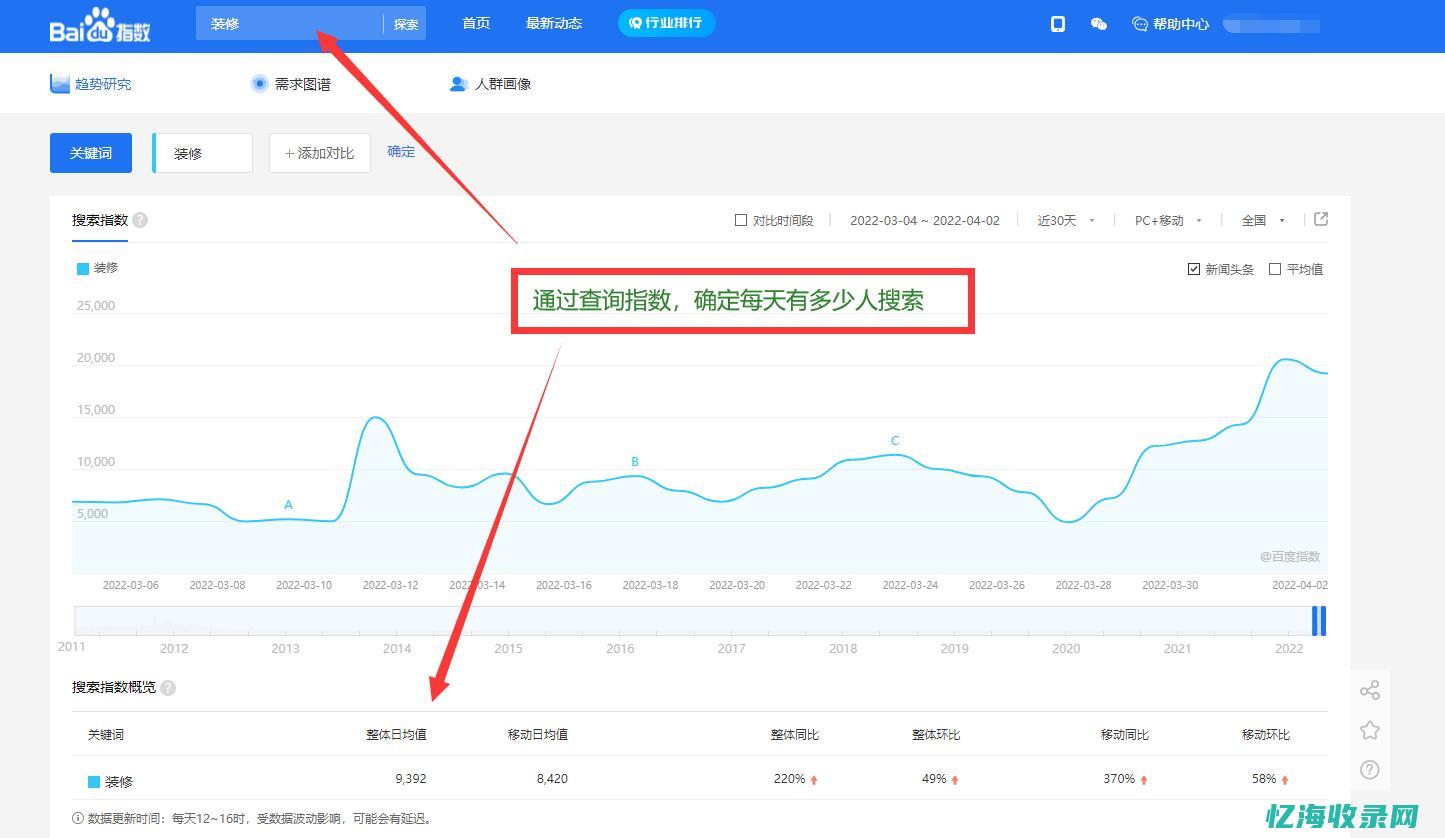Click year 2020 on the timeline overview
Image resolution: width=1445 pixels, height=838 pixels.
(x=1066, y=649)
